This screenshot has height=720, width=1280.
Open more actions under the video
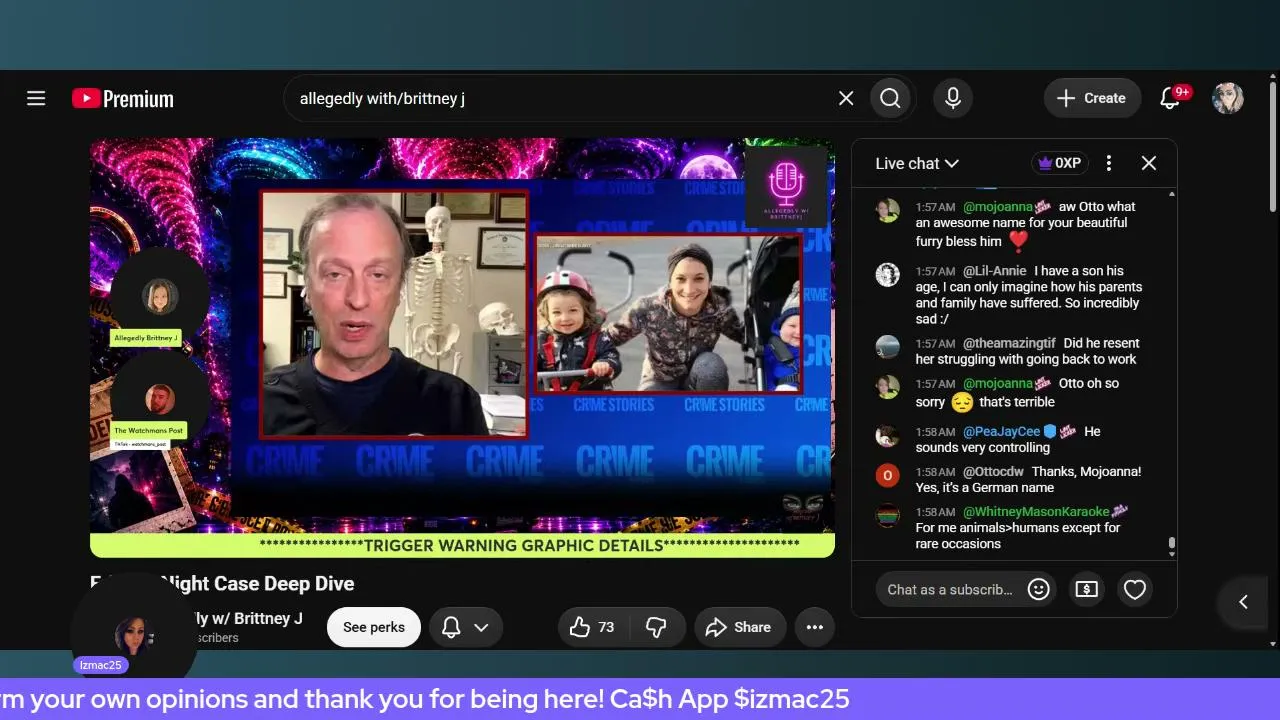pyautogui.click(x=814, y=627)
